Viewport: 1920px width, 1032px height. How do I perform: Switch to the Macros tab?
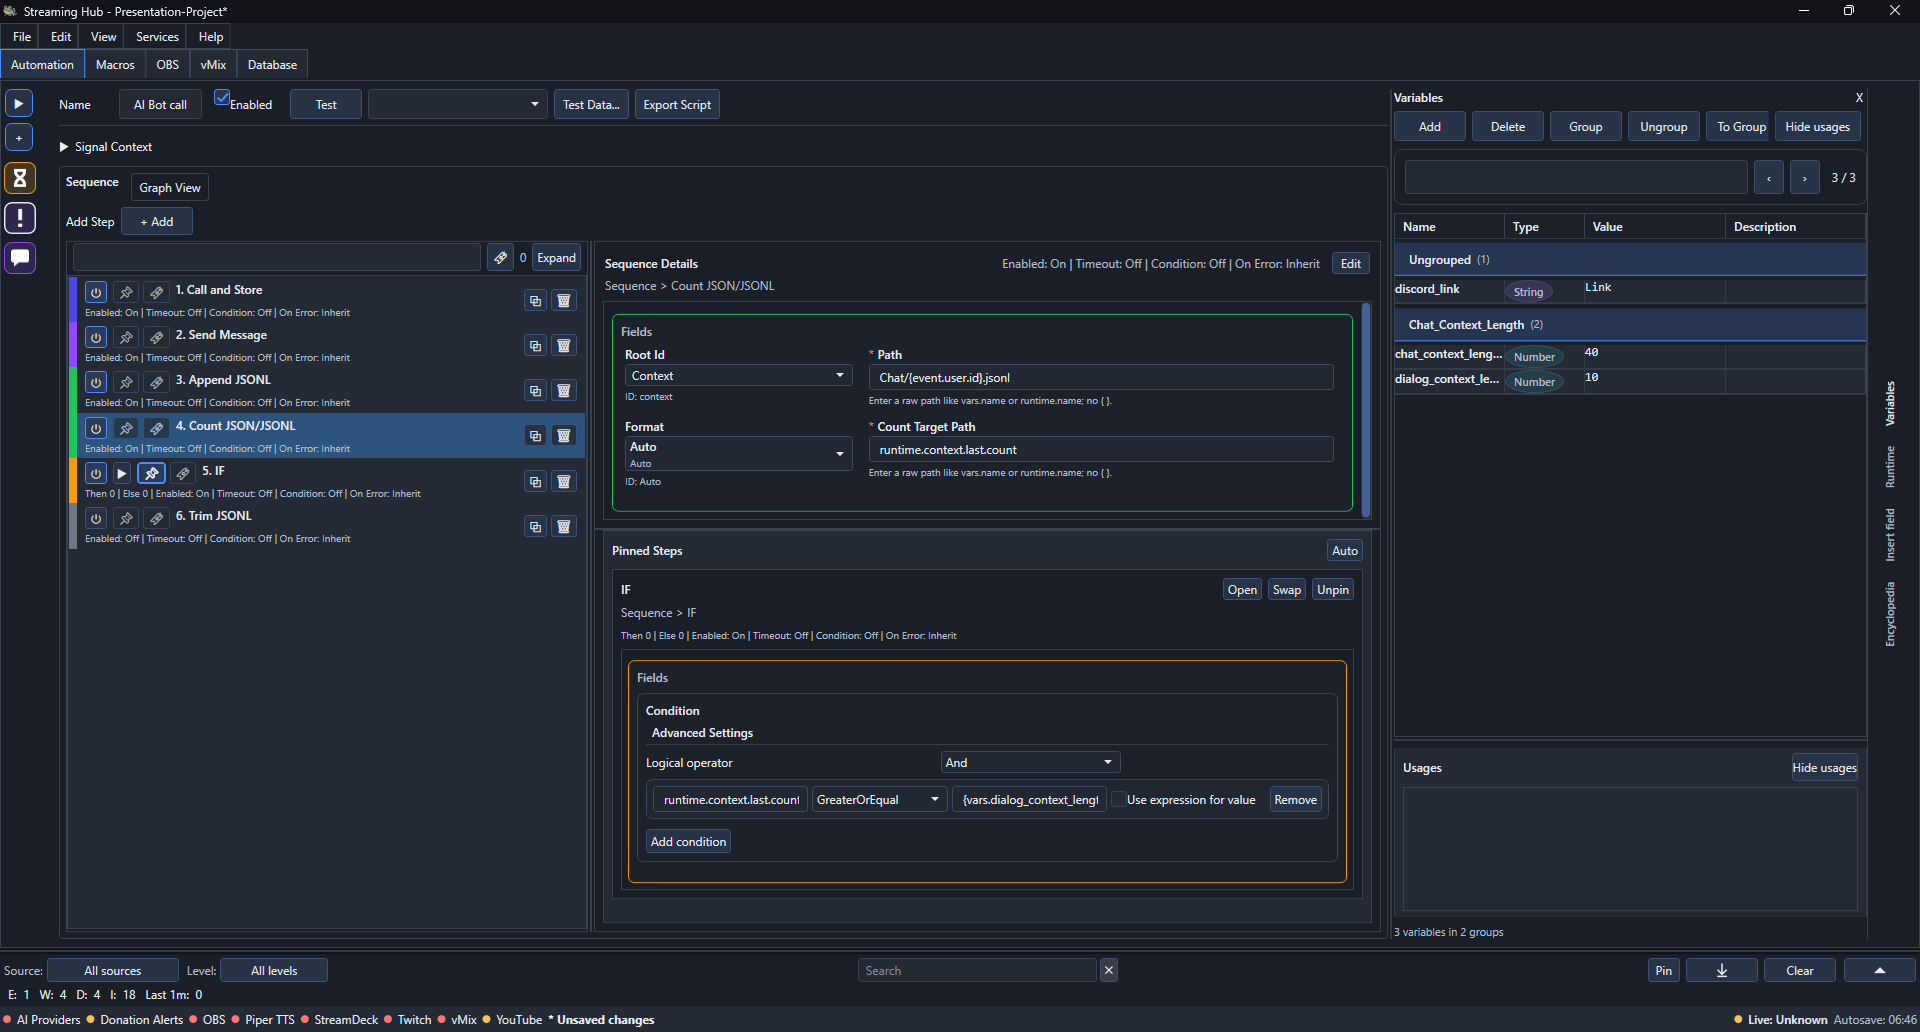point(115,65)
